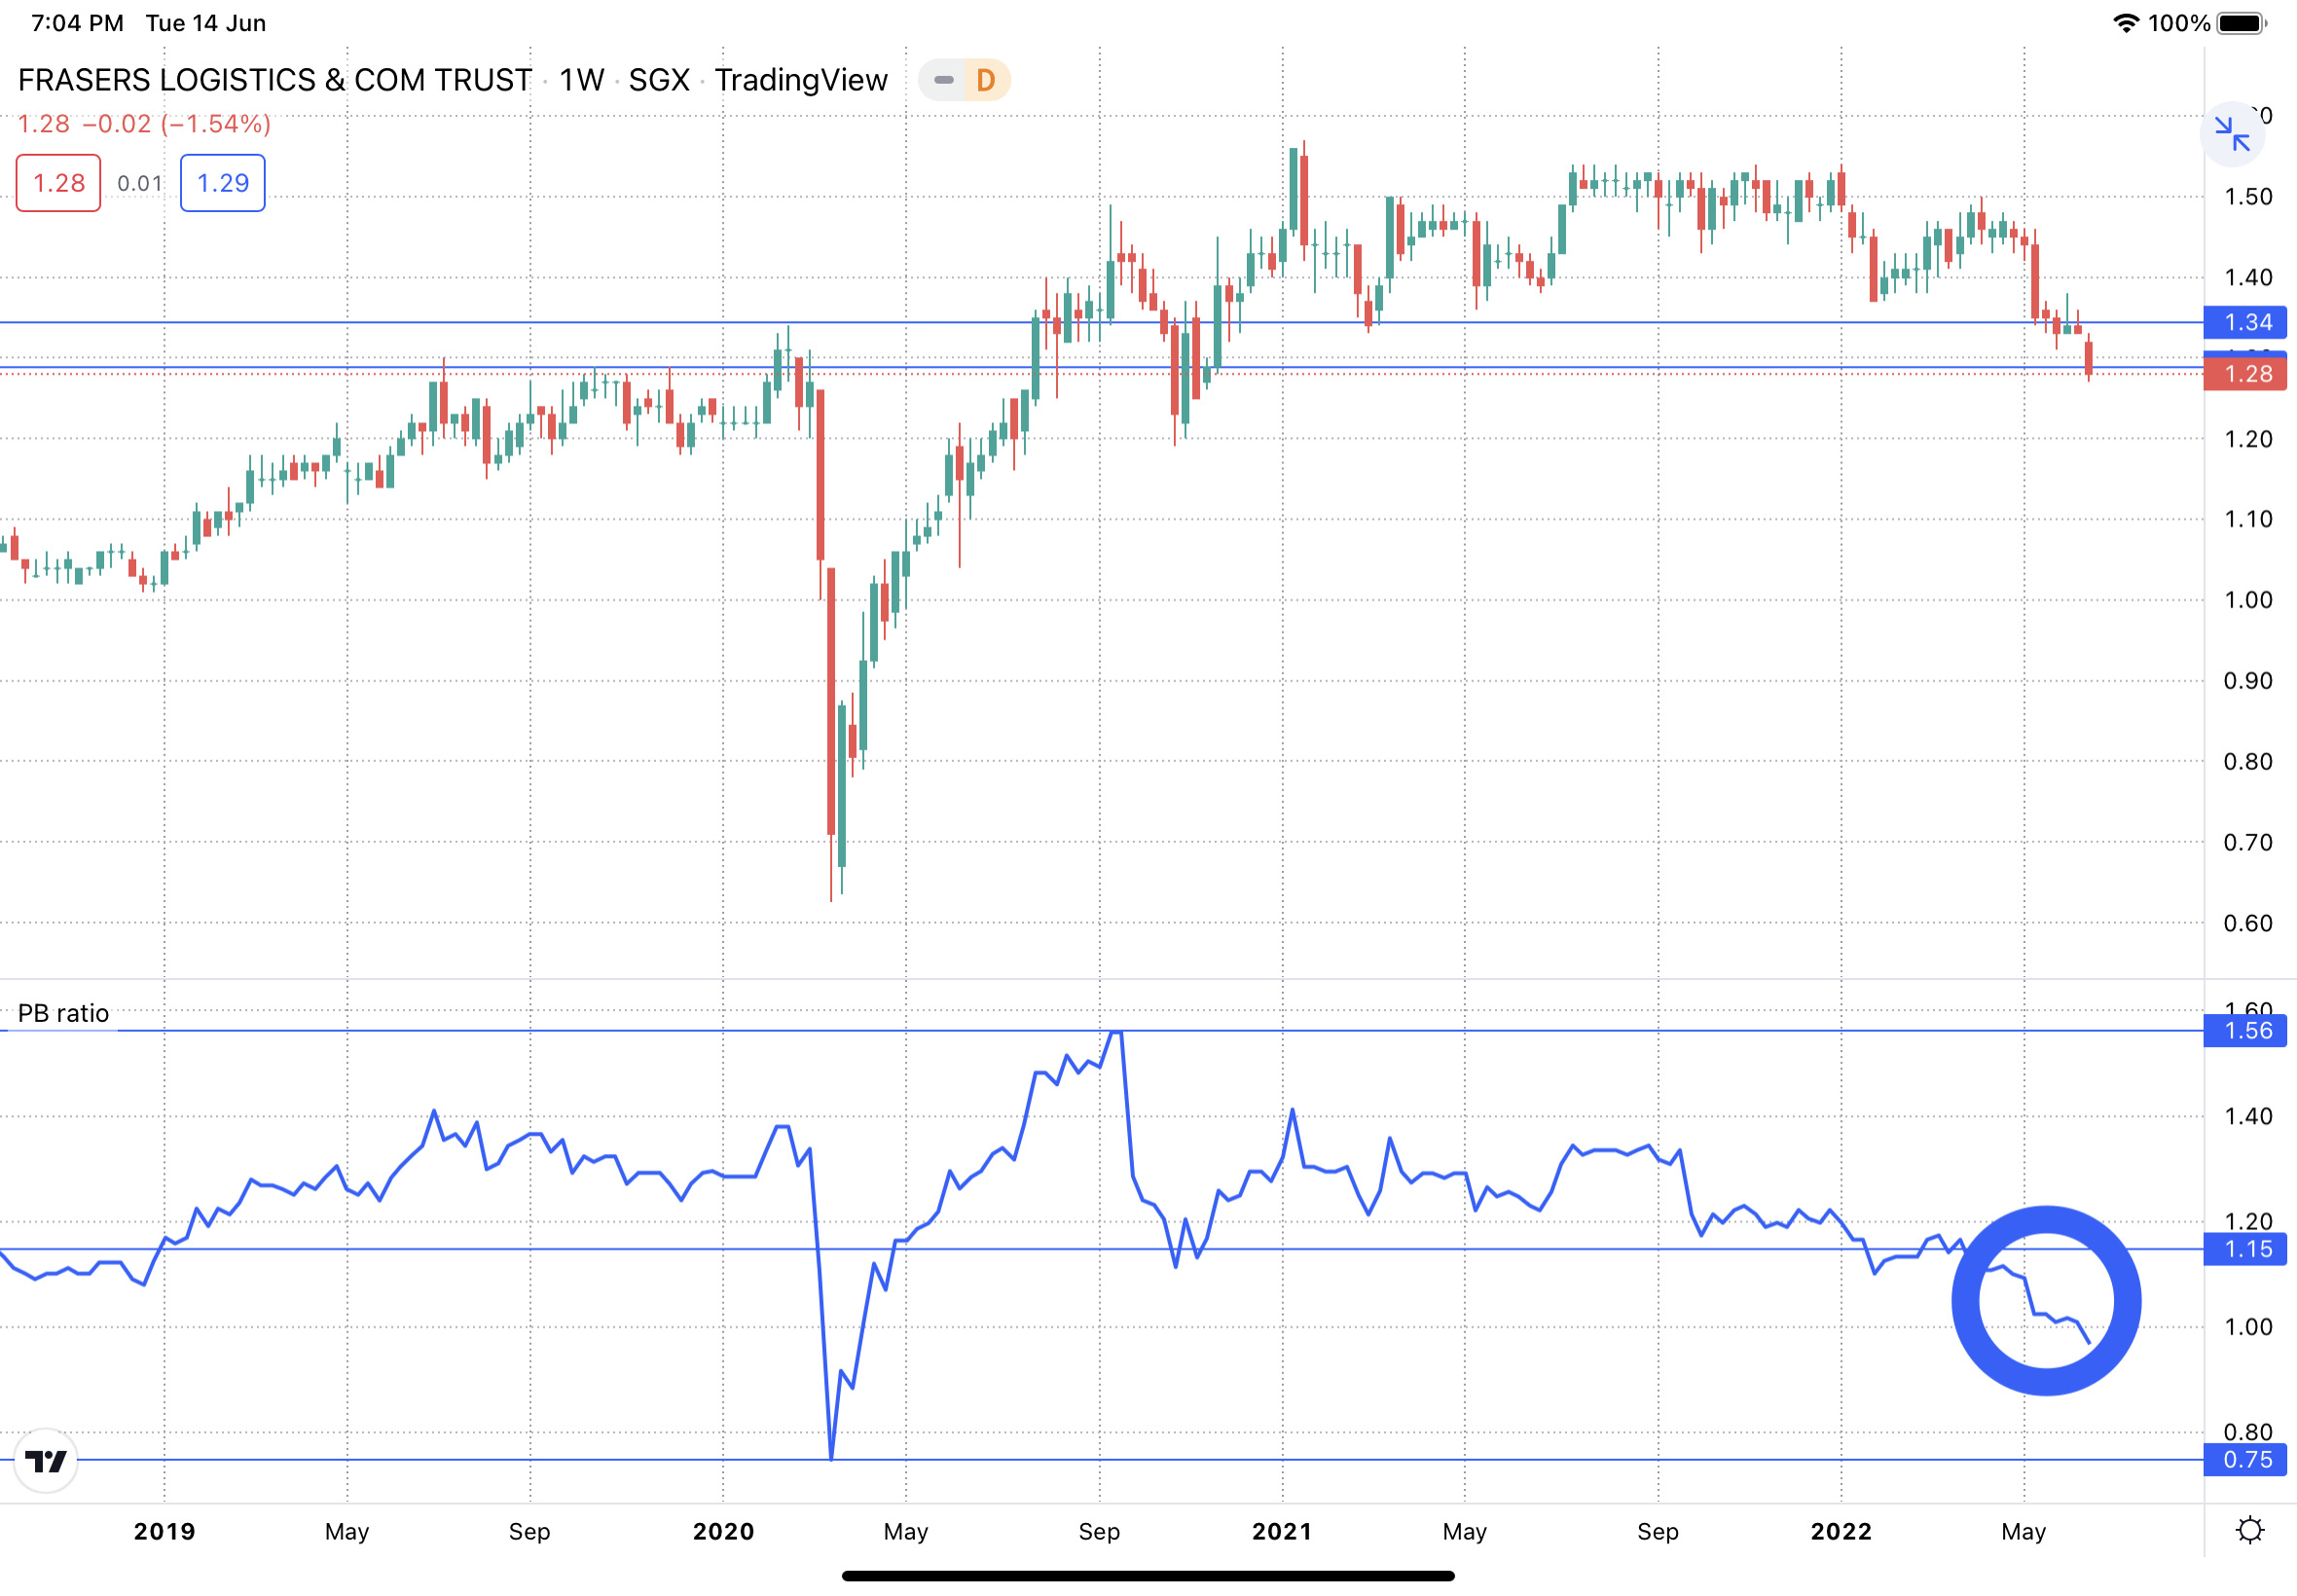Click the orange D dividend badge
Screen dimensions: 2297x1596
pyautogui.click(x=986, y=80)
